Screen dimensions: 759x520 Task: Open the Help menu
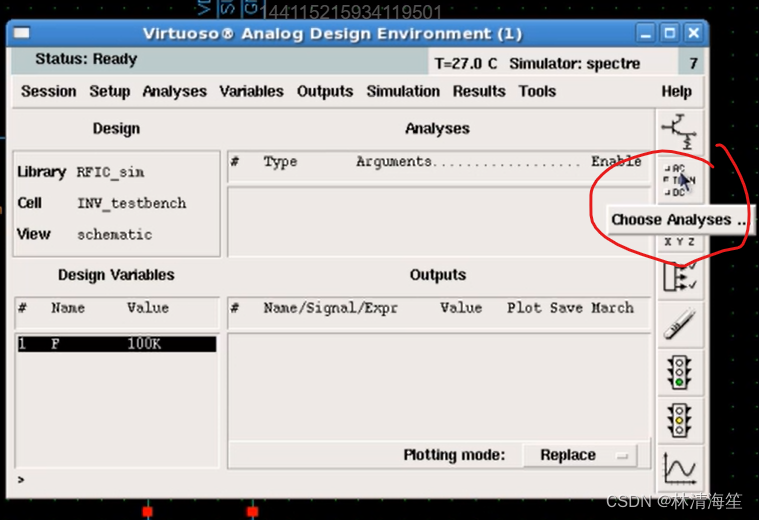coord(676,91)
